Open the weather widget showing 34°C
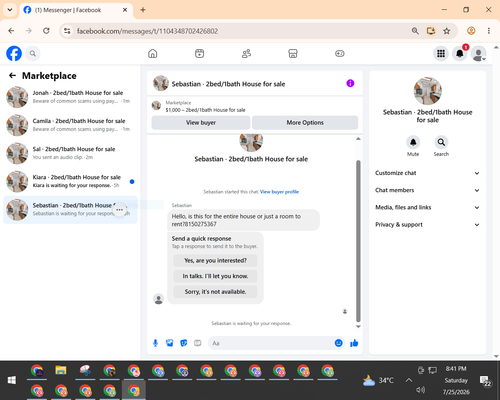 [378, 380]
